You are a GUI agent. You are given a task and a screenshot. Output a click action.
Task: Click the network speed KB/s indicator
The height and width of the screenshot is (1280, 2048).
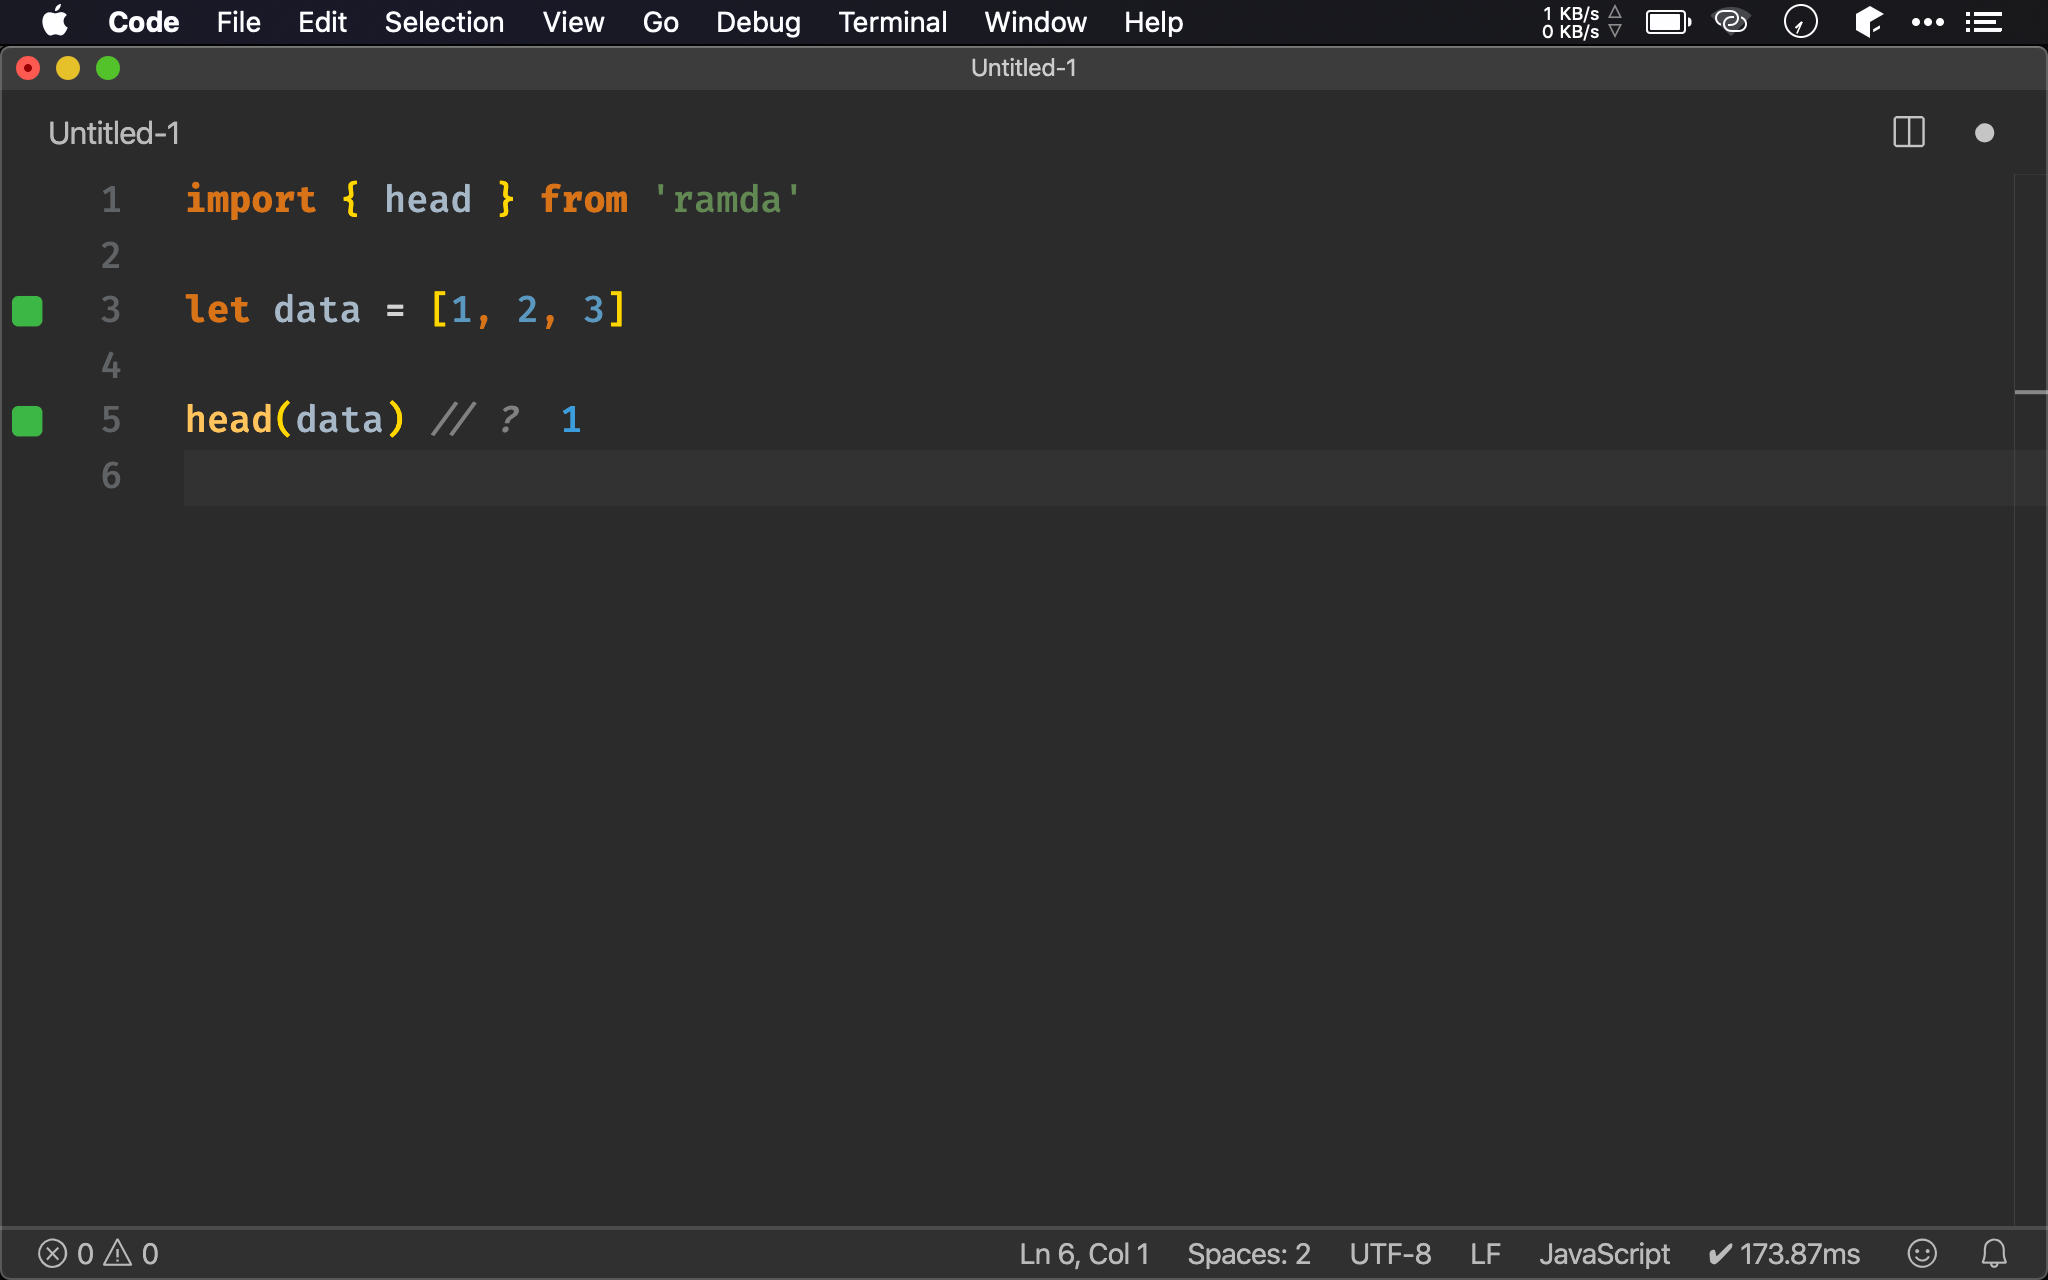(x=1581, y=22)
